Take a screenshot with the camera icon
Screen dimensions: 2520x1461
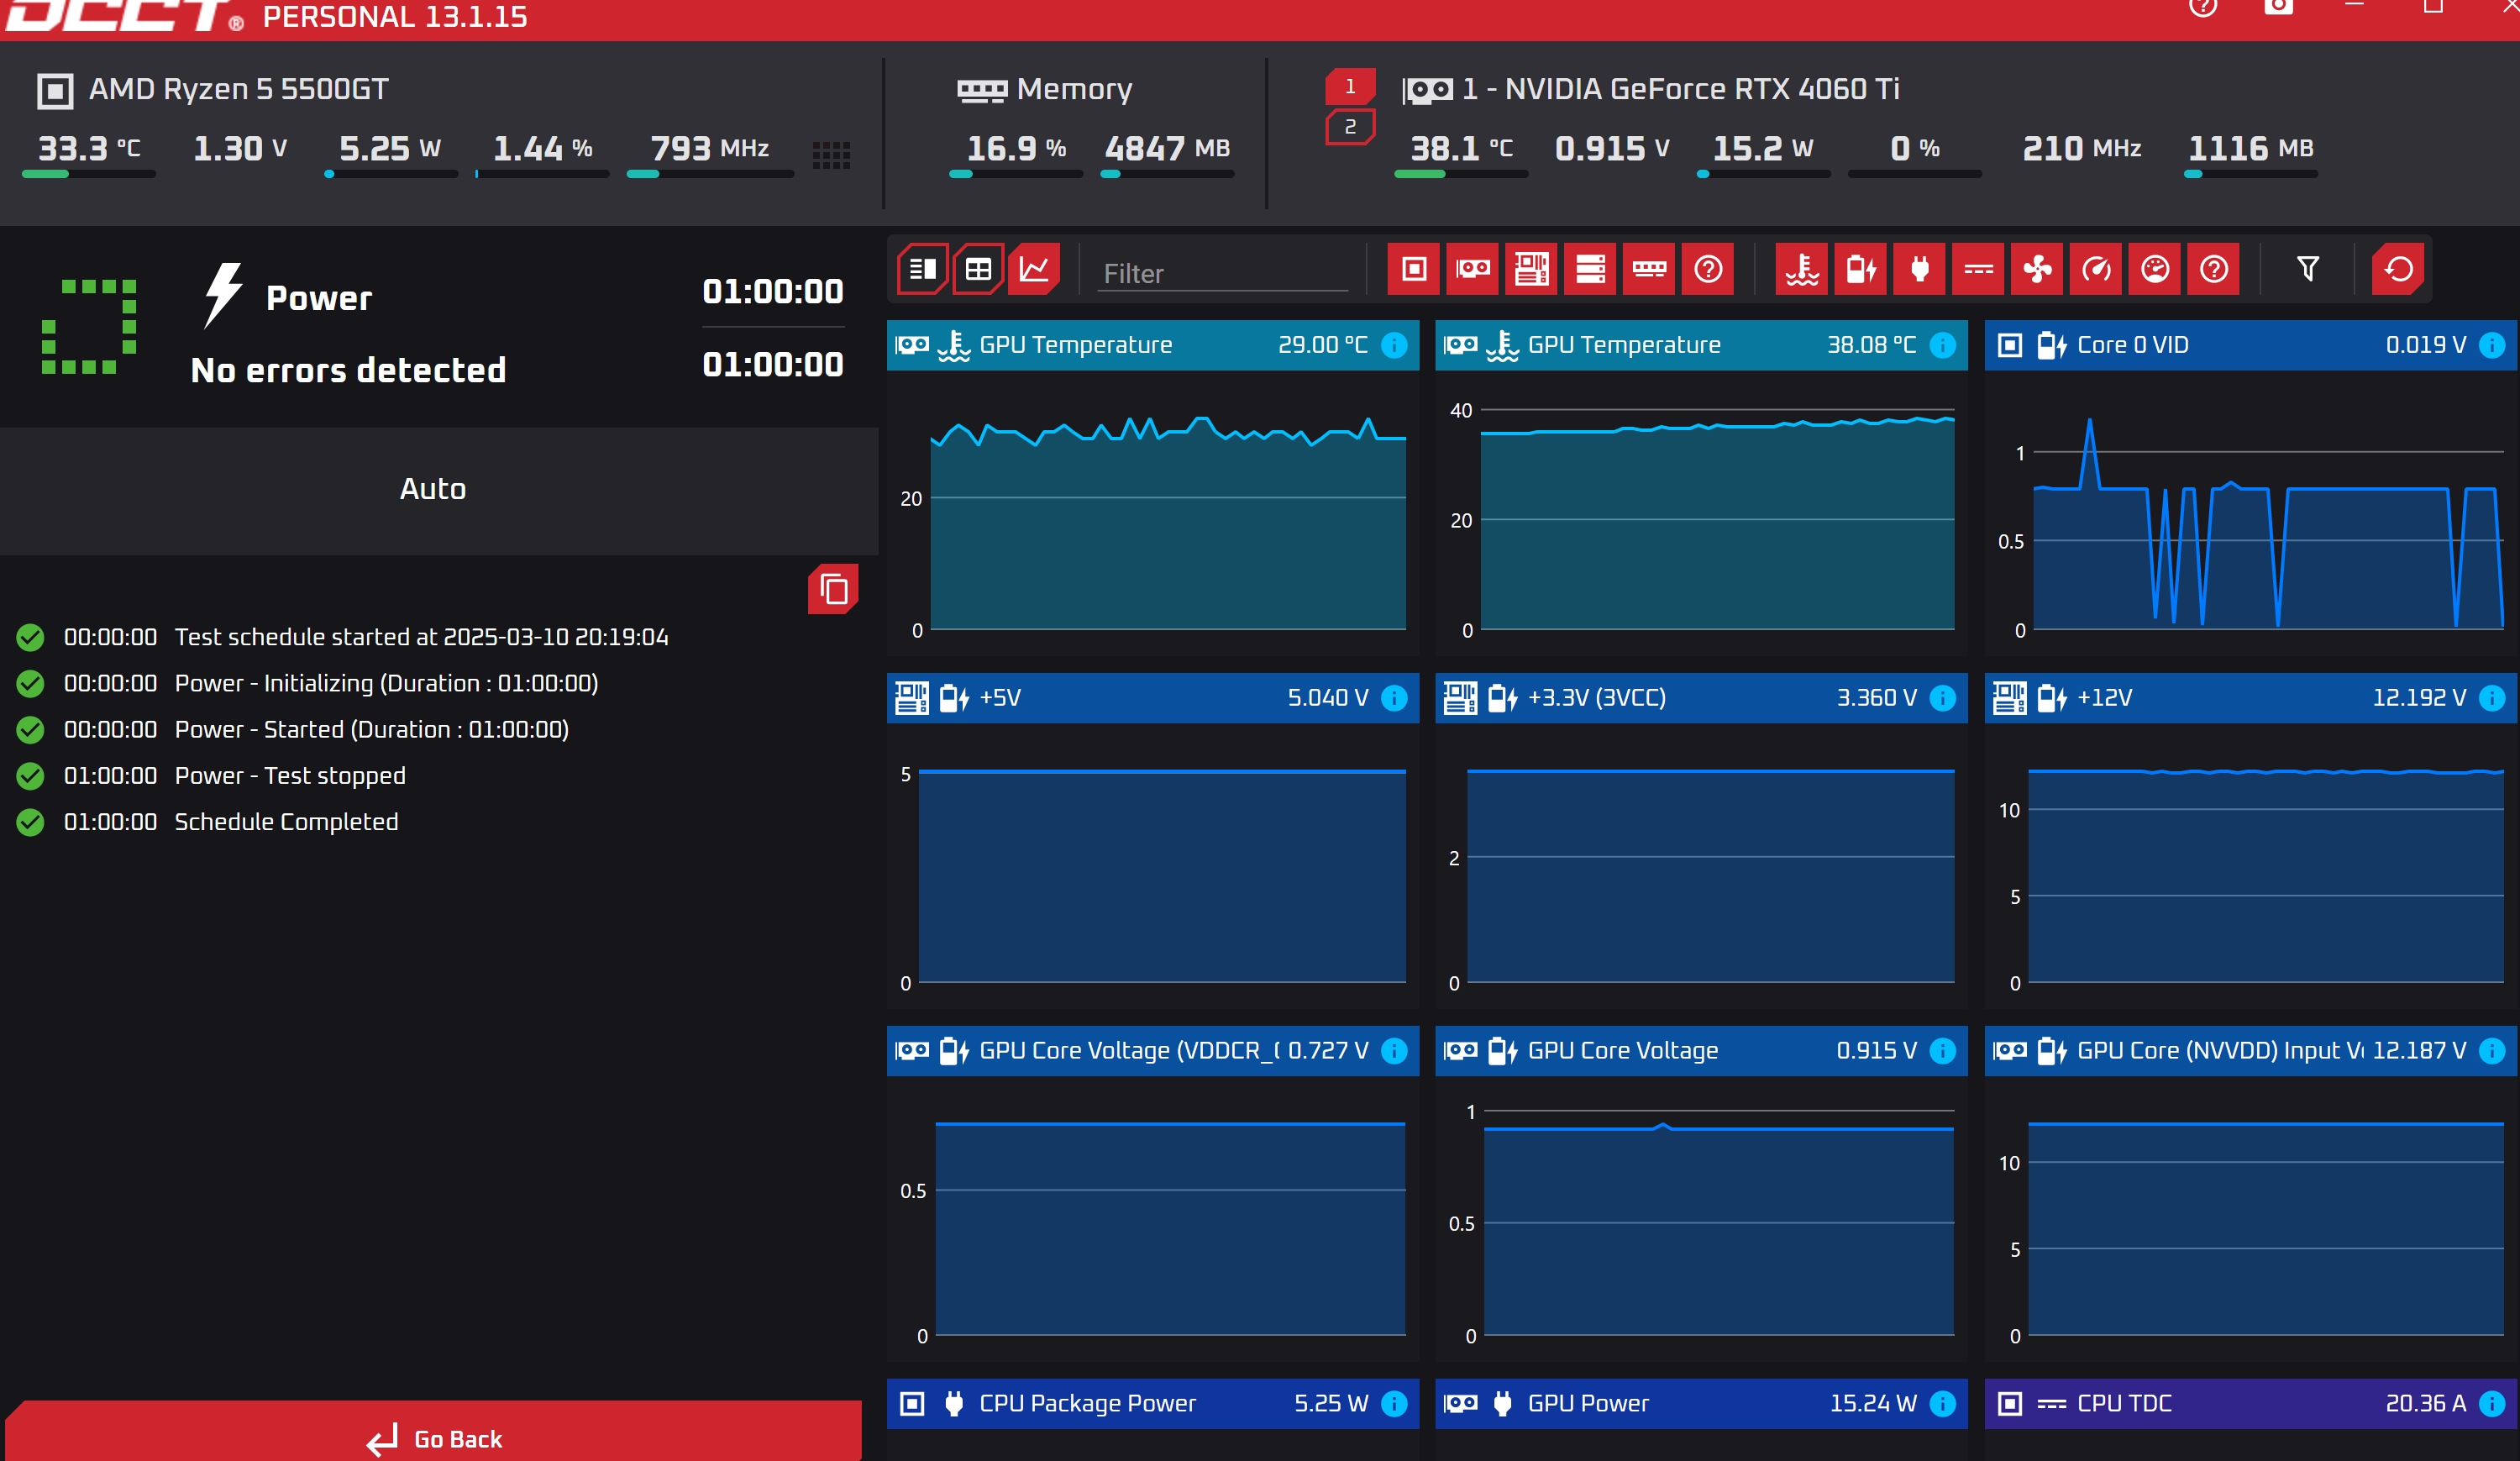2279,7
